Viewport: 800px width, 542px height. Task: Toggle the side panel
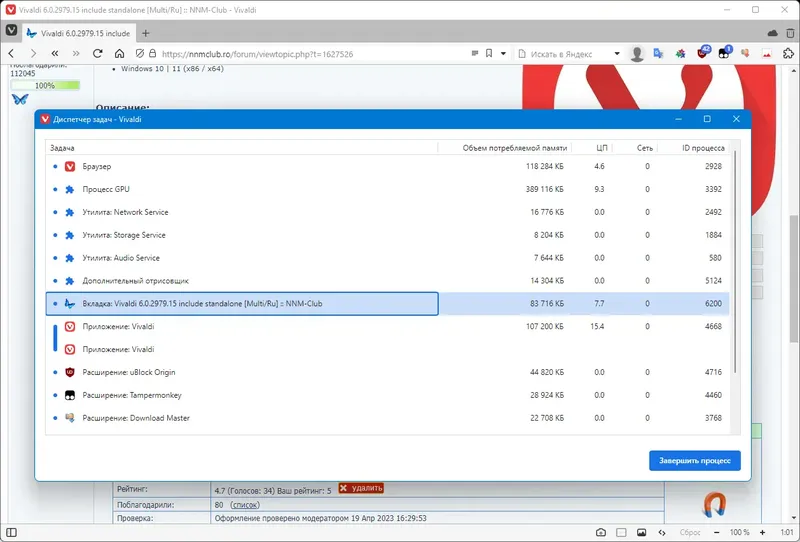coord(11,532)
